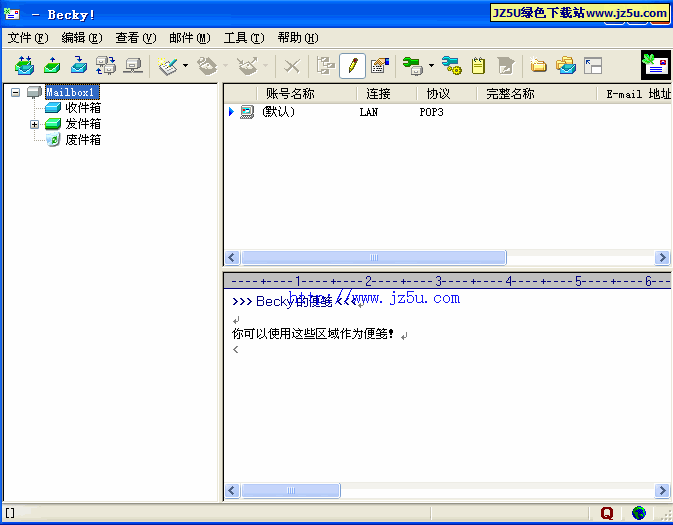
Task: Create a new folder with folder icon
Action: pos(538,65)
